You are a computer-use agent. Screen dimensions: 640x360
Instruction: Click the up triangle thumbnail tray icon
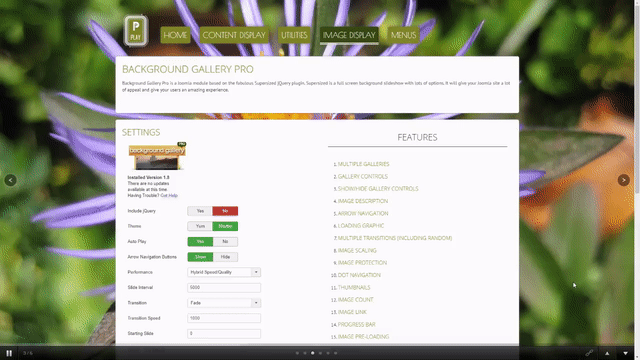pyautogui.click(x=607, y=353)
